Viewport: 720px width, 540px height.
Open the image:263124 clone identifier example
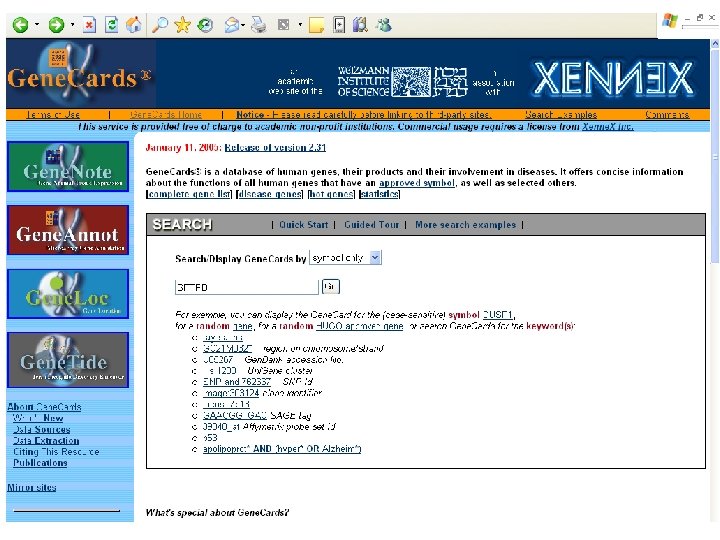coord(231,393)
